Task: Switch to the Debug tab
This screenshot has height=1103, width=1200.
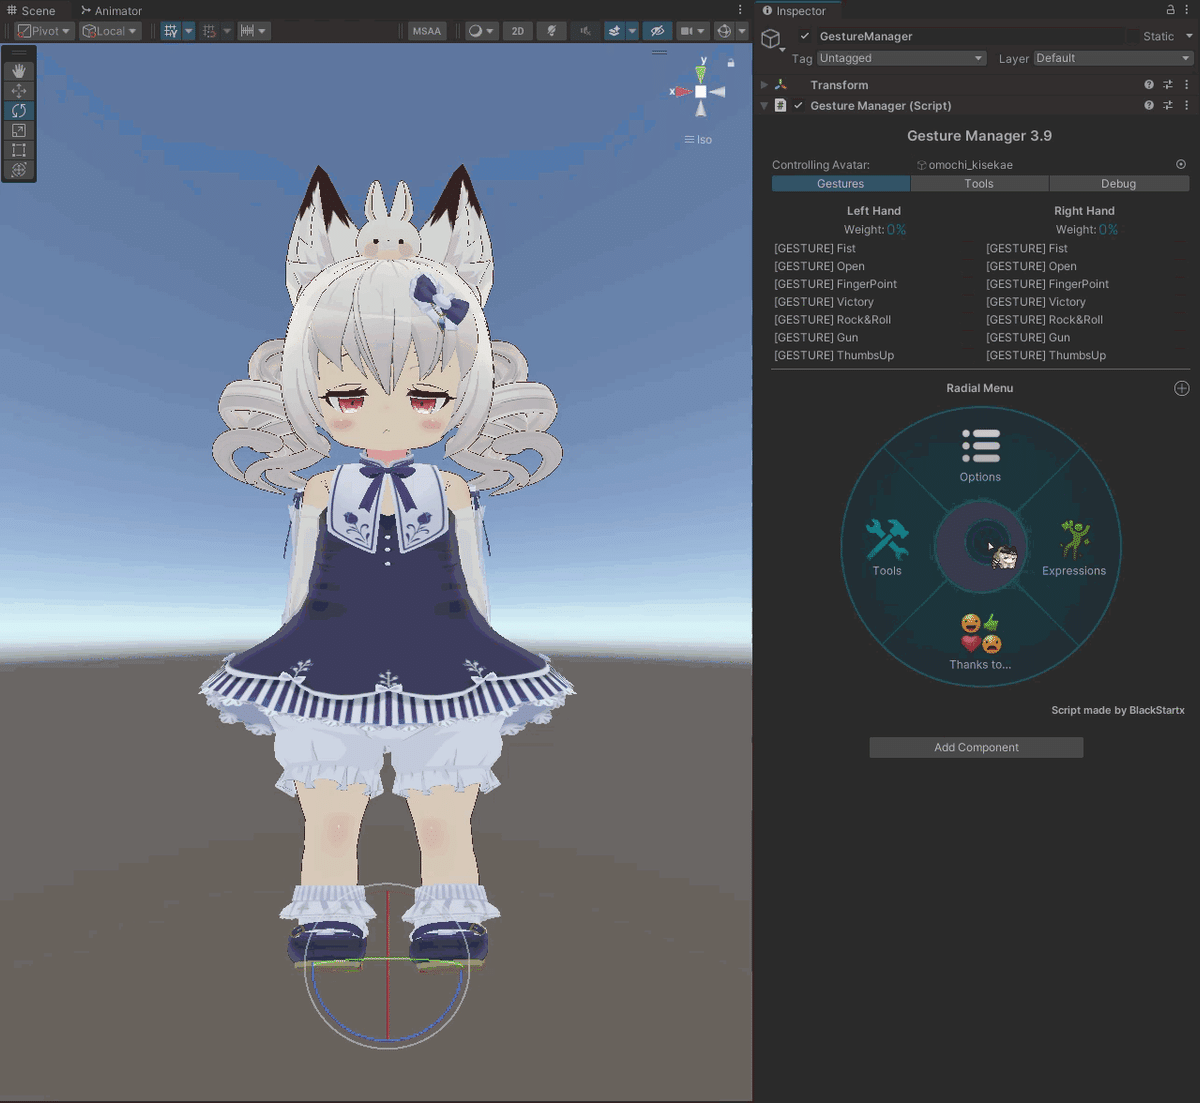Action: [x=1118, y=183]
